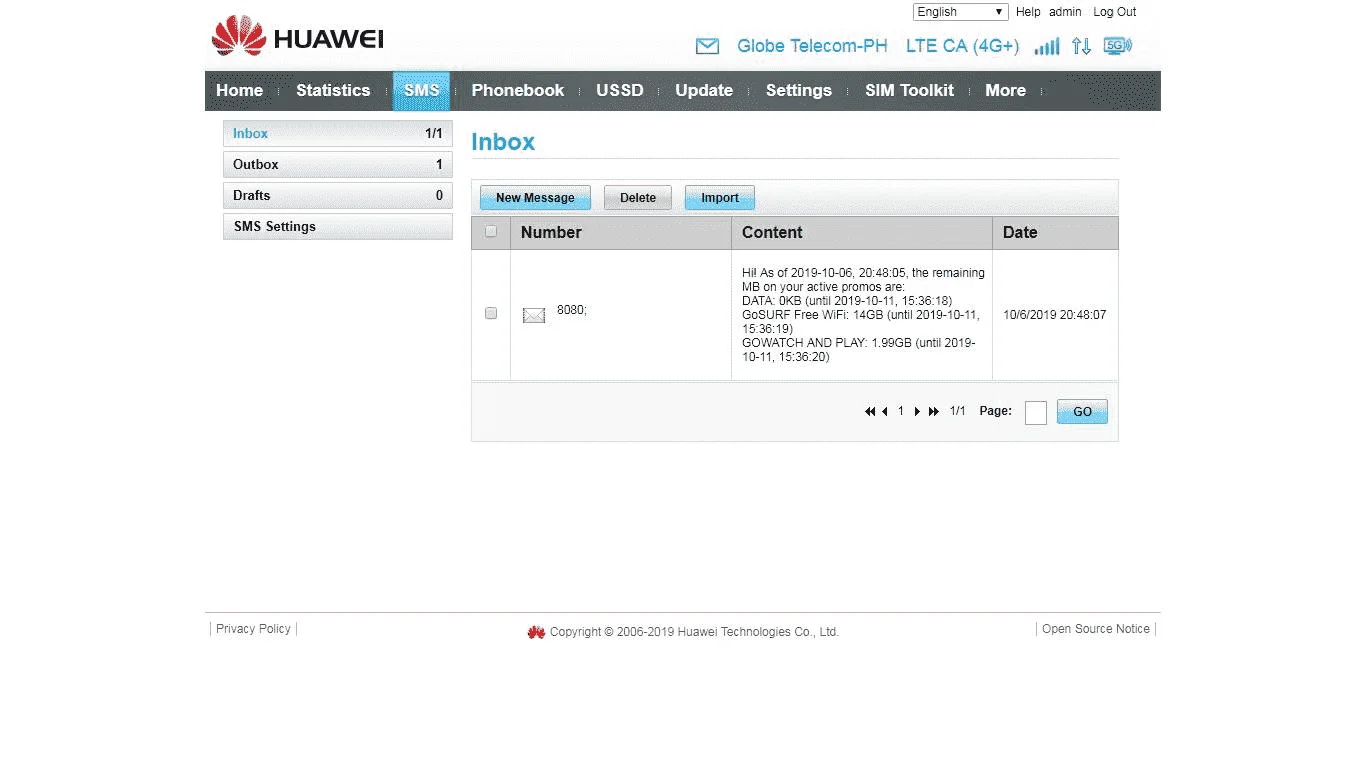This screenshot has width=1366, height=768.
Task: Click the Globe Telecom-PH operator name
Action: pos(812,46)
